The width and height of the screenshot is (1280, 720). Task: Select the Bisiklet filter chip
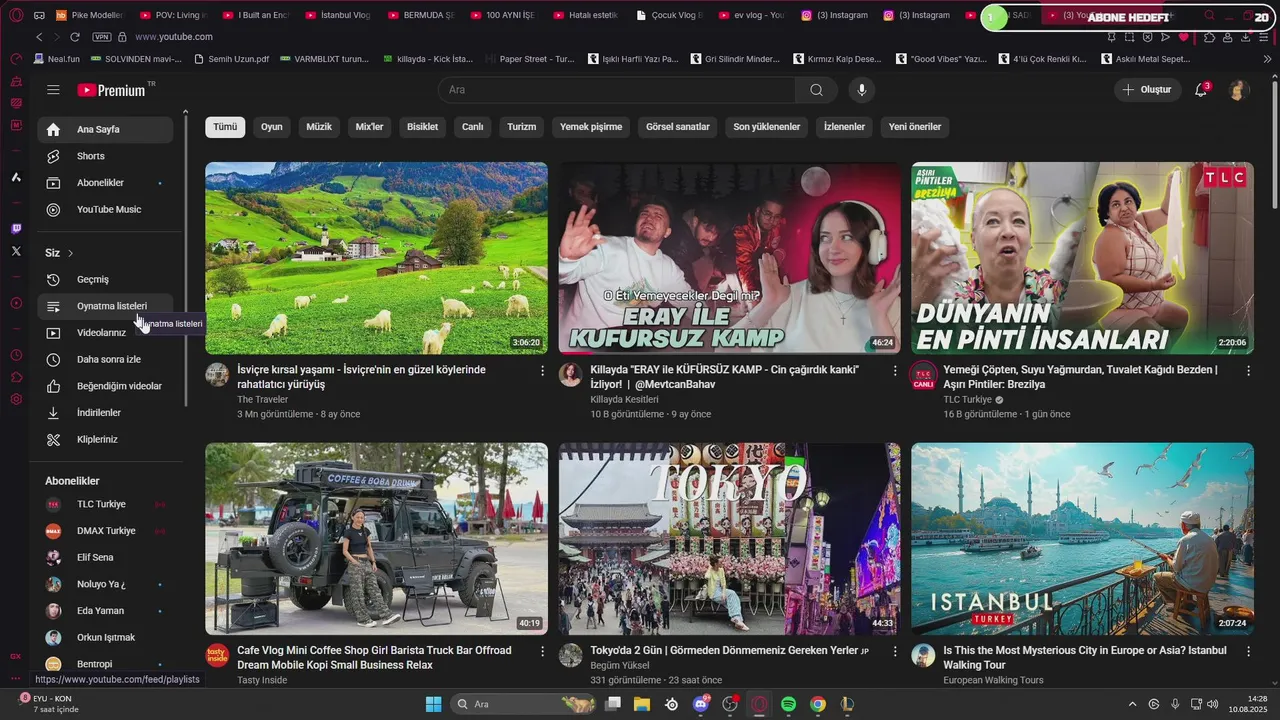pos(422,127)
